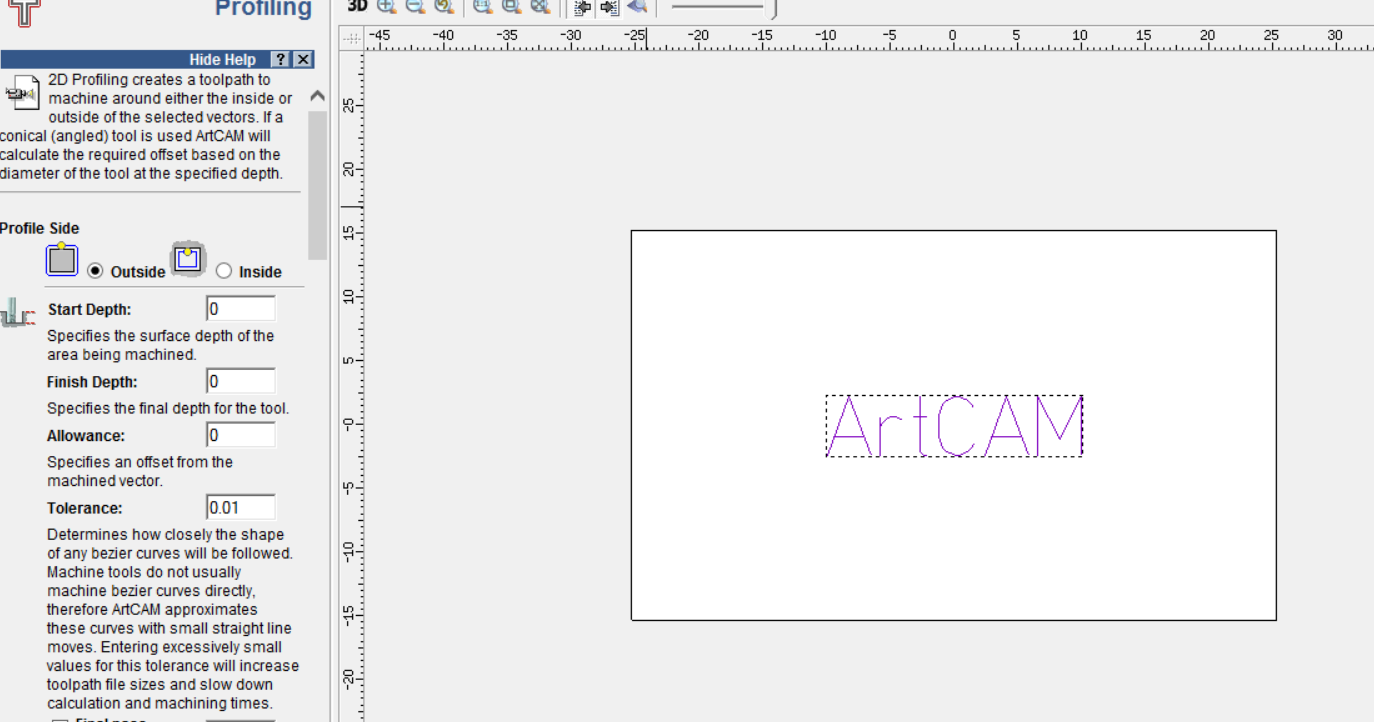
Task: Click the Hide Help link
Action: (x=222, y=60)
